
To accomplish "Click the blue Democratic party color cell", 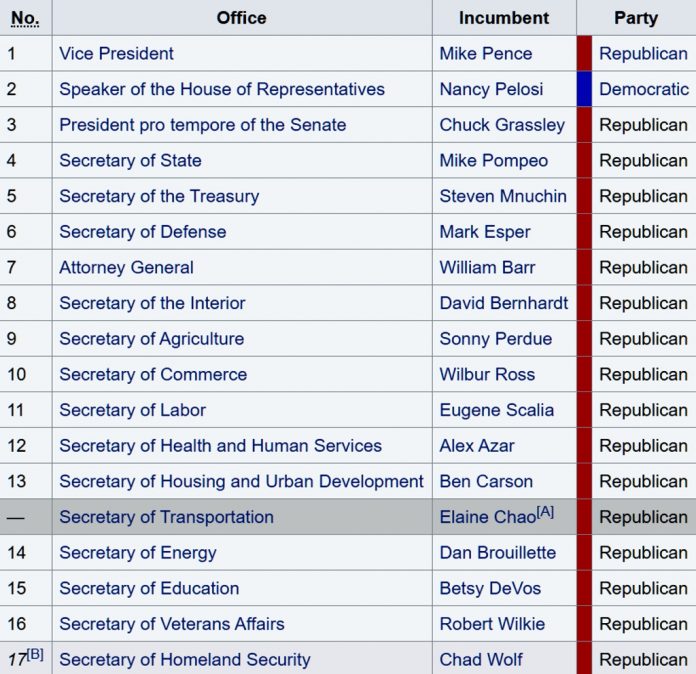I will [585, 89].
